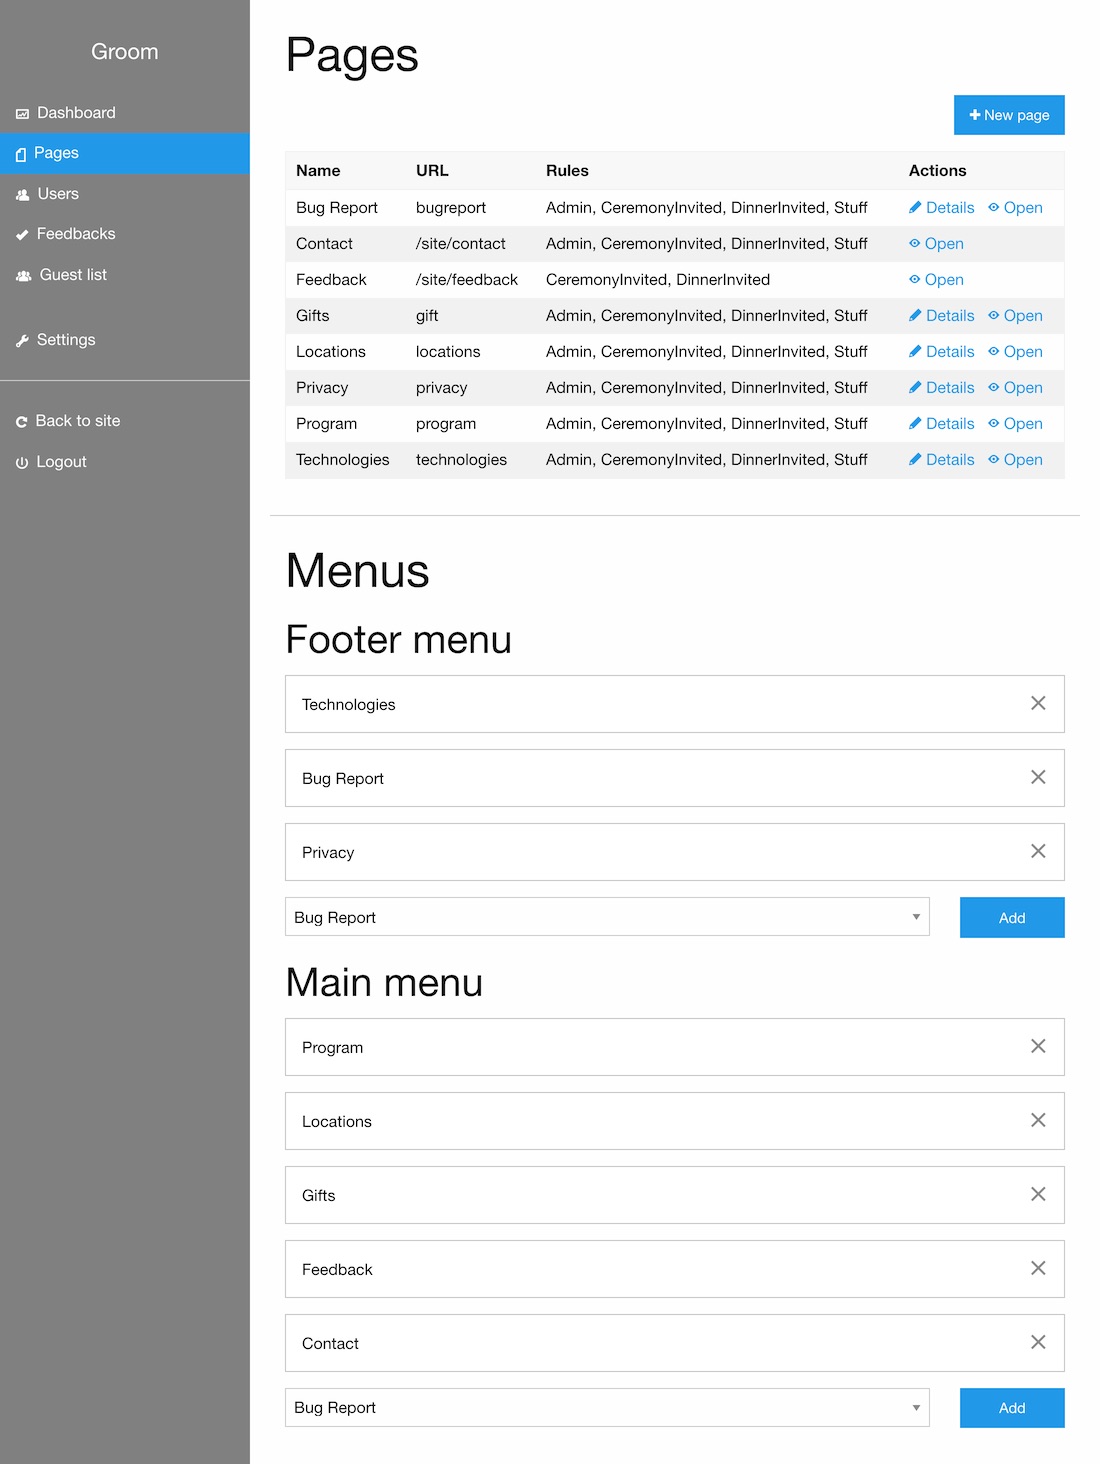This screenshot has height=1464, width=1100.
Task: Select the Locations item in Main menu
Action: point(675,1121)
